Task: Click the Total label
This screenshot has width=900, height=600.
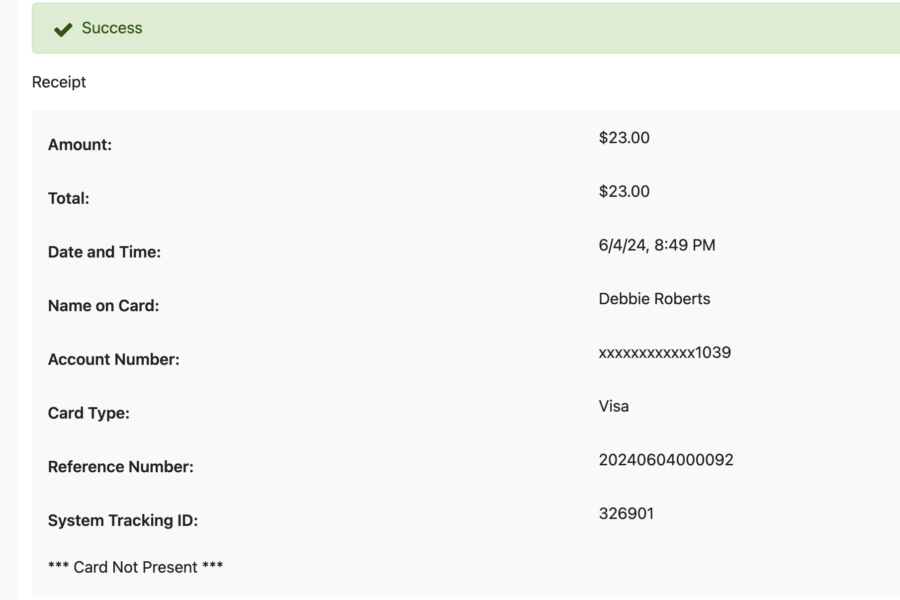Action: pyautogui.click(x=69, y=199)
